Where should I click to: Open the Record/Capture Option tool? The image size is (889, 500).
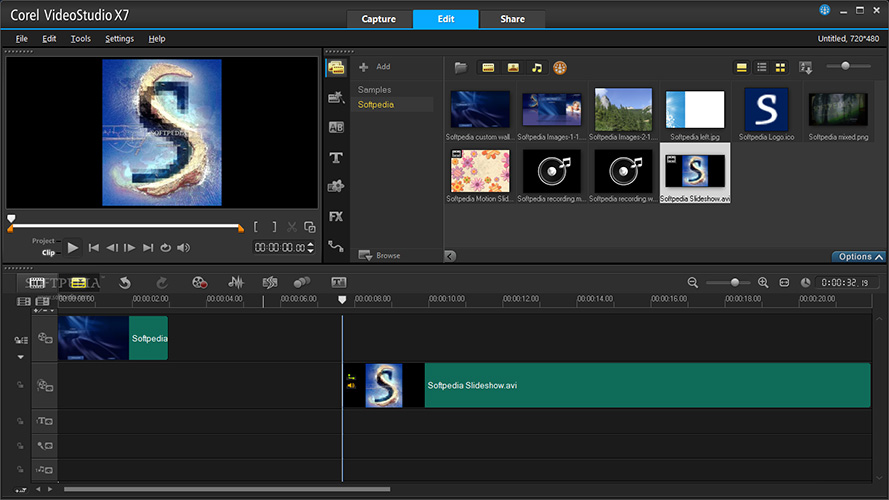[x=199, y=283]
